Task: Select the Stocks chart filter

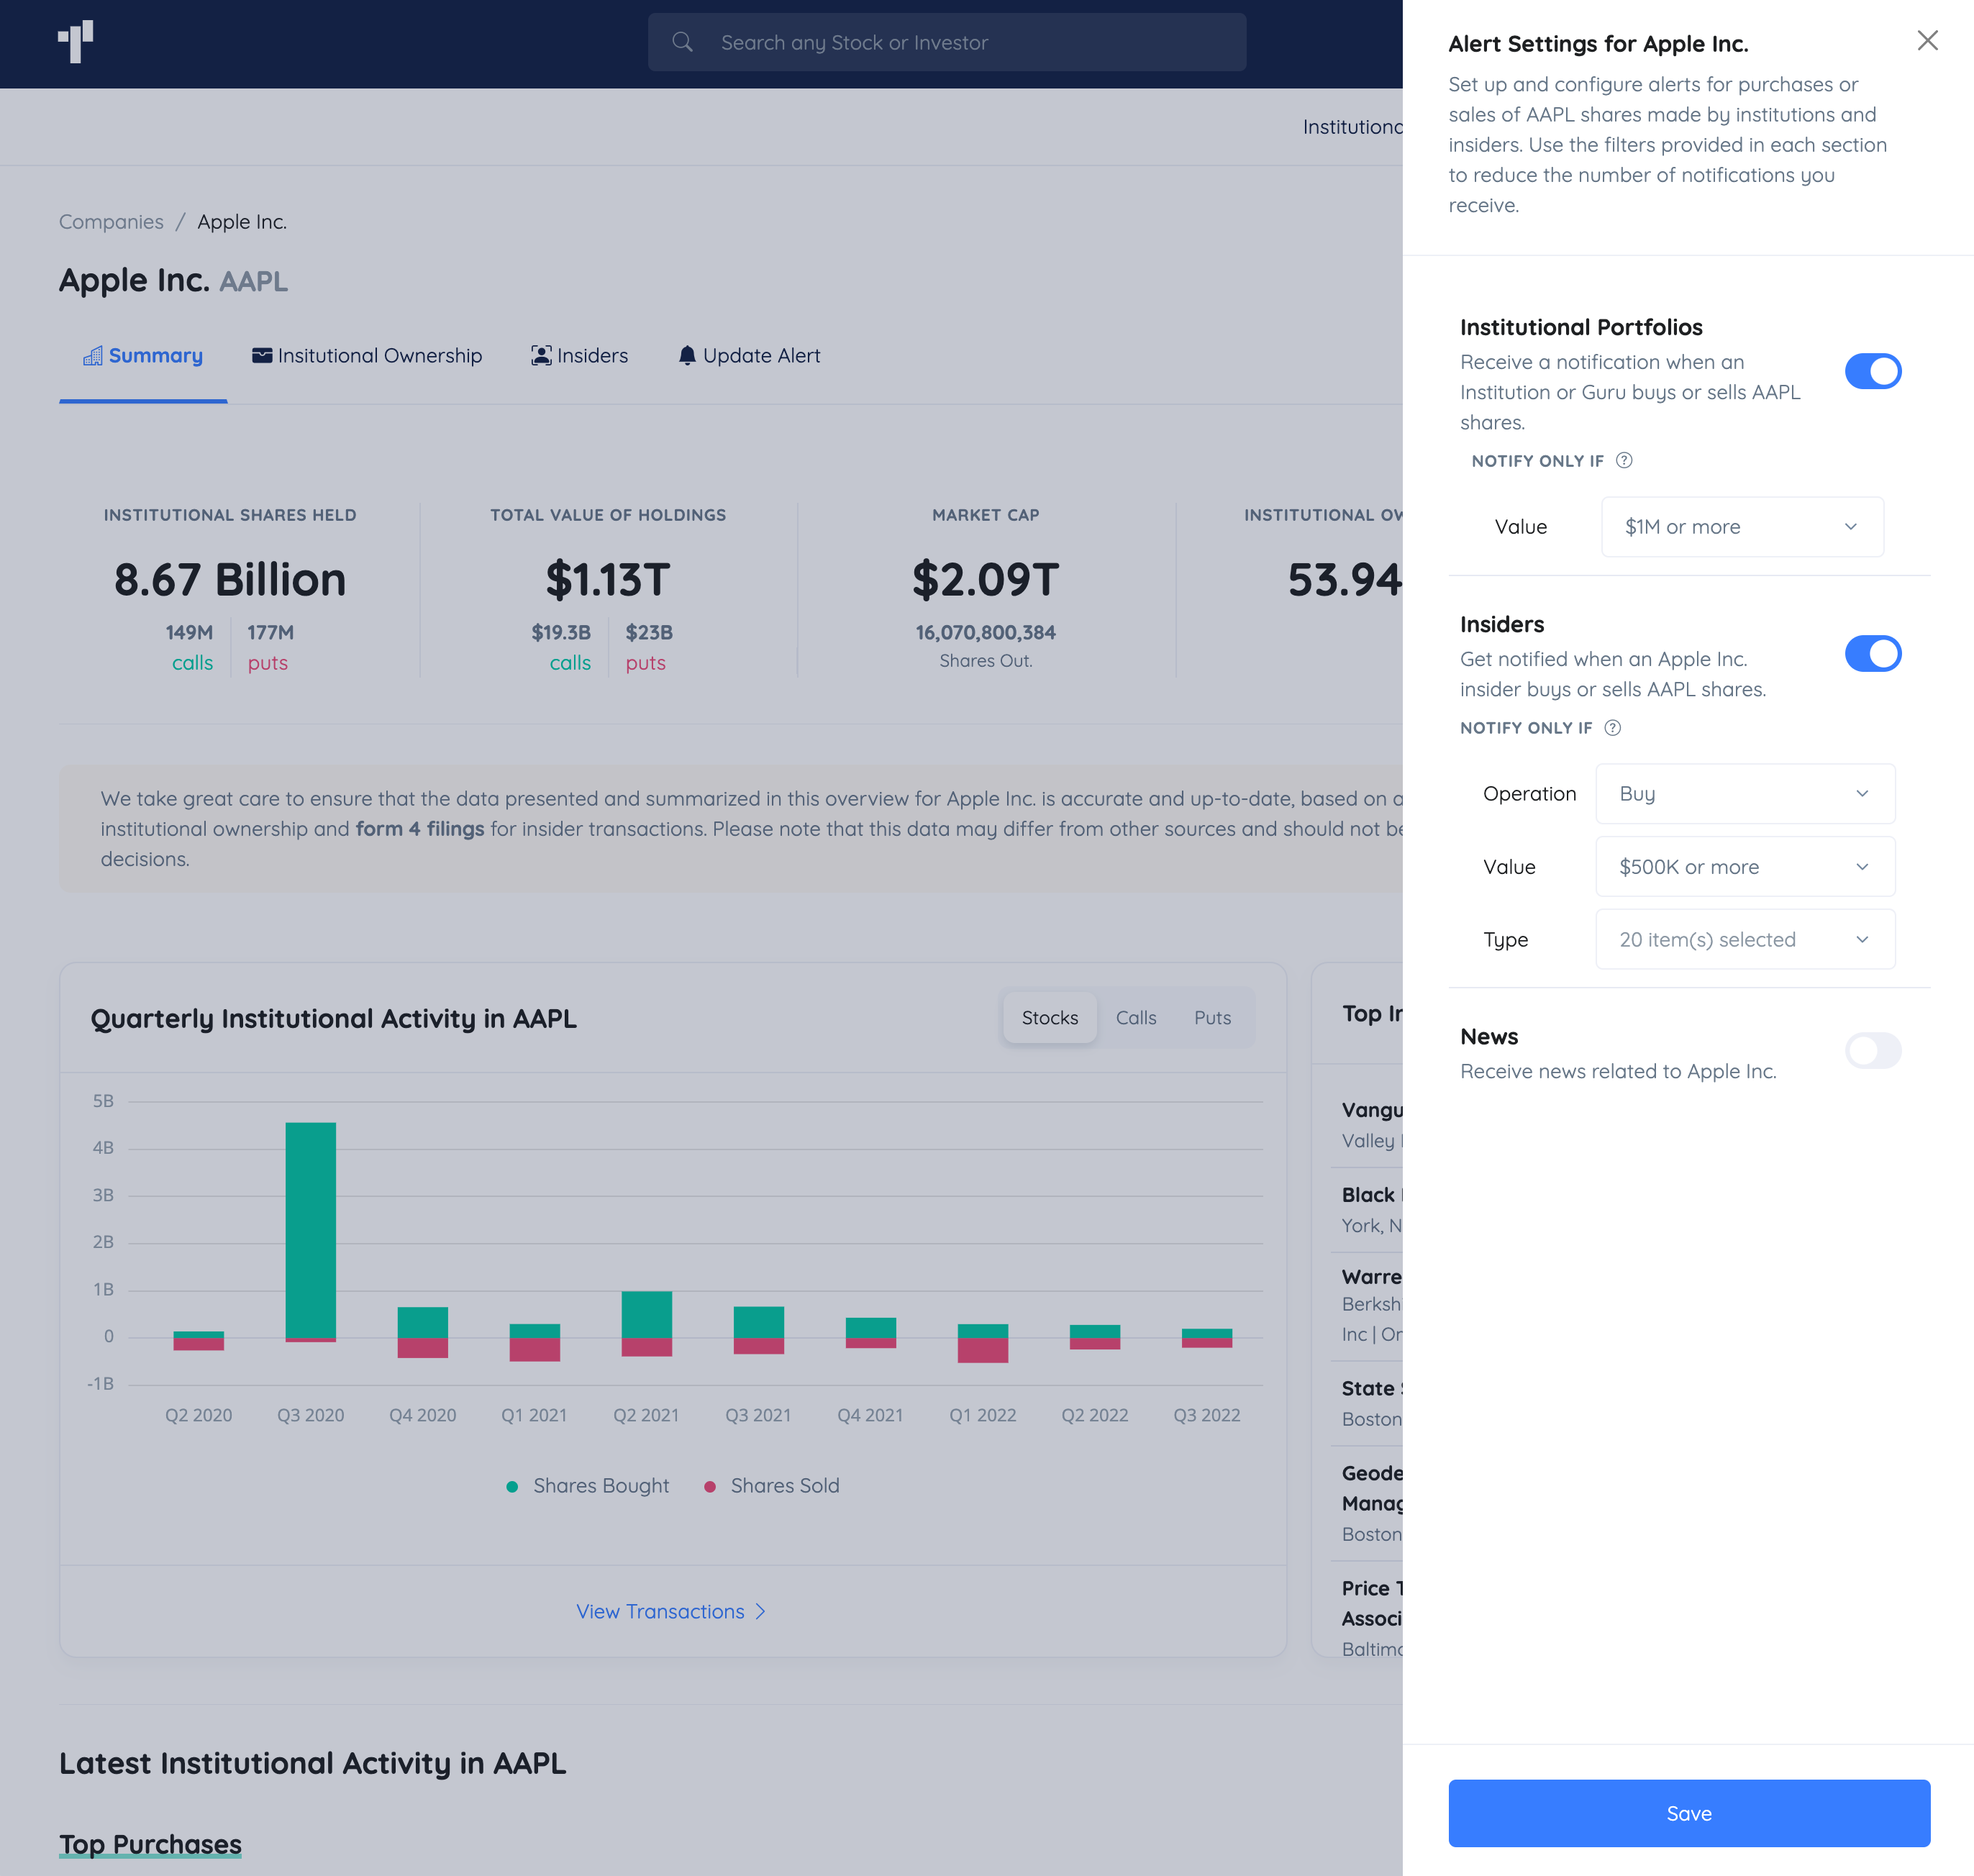Action: coord(1049,1018)
